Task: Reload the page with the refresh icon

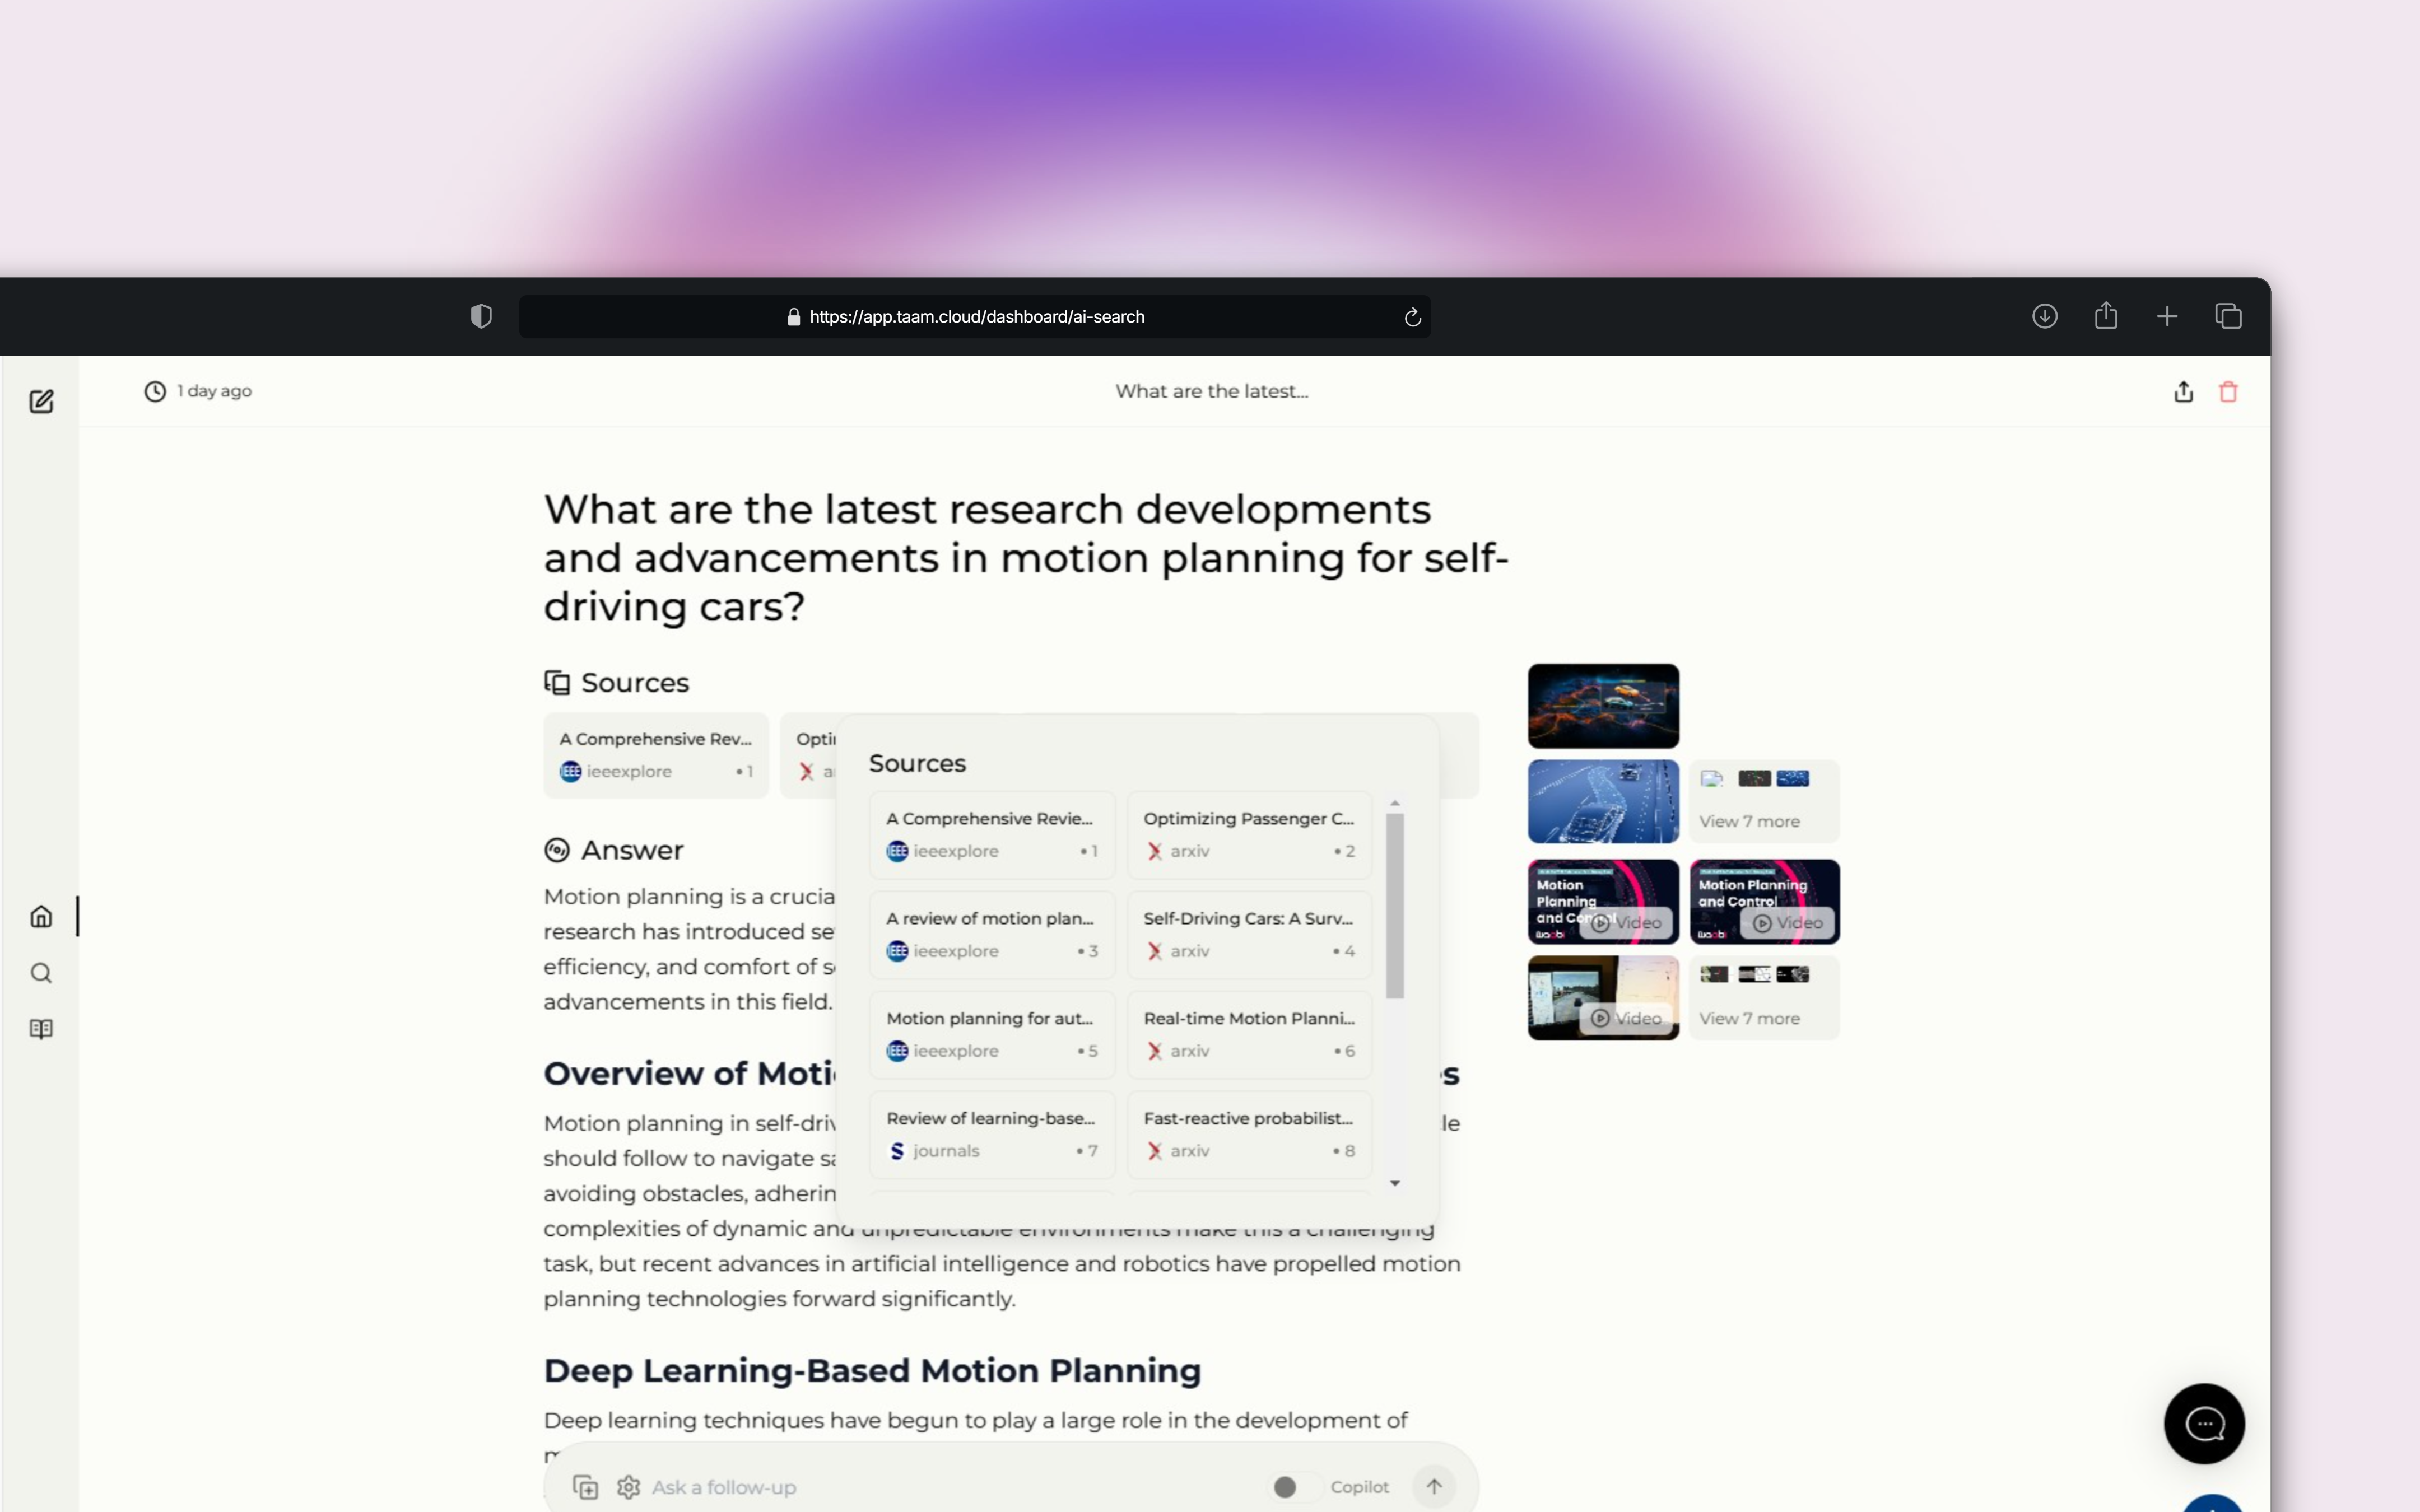Action: 1412,317
